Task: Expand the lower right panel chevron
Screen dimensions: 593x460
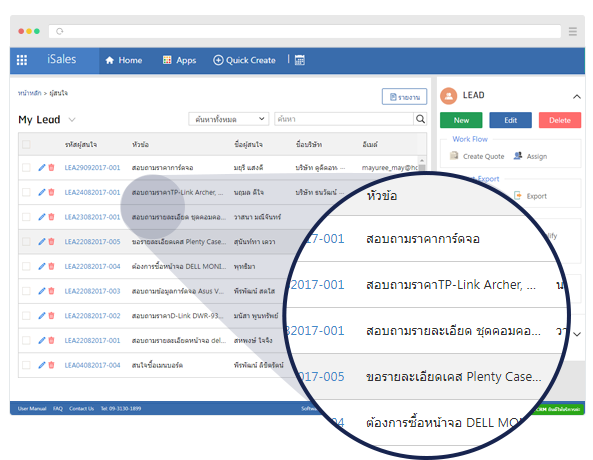Action: click(577, 334)
